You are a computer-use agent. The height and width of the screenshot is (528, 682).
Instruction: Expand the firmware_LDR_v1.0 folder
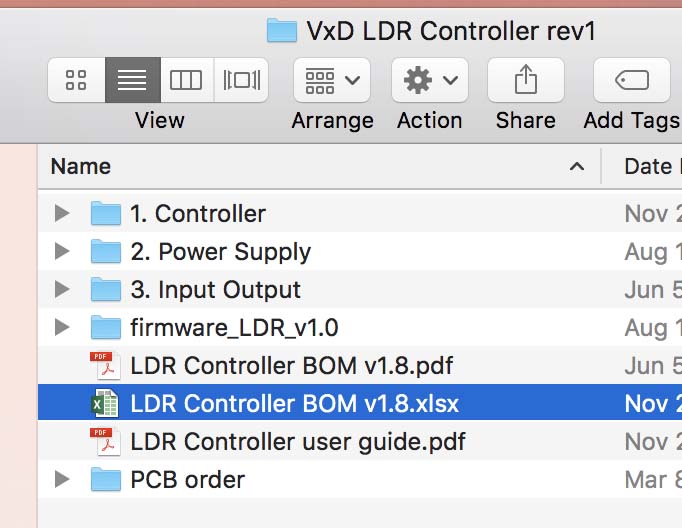point(62,327)
